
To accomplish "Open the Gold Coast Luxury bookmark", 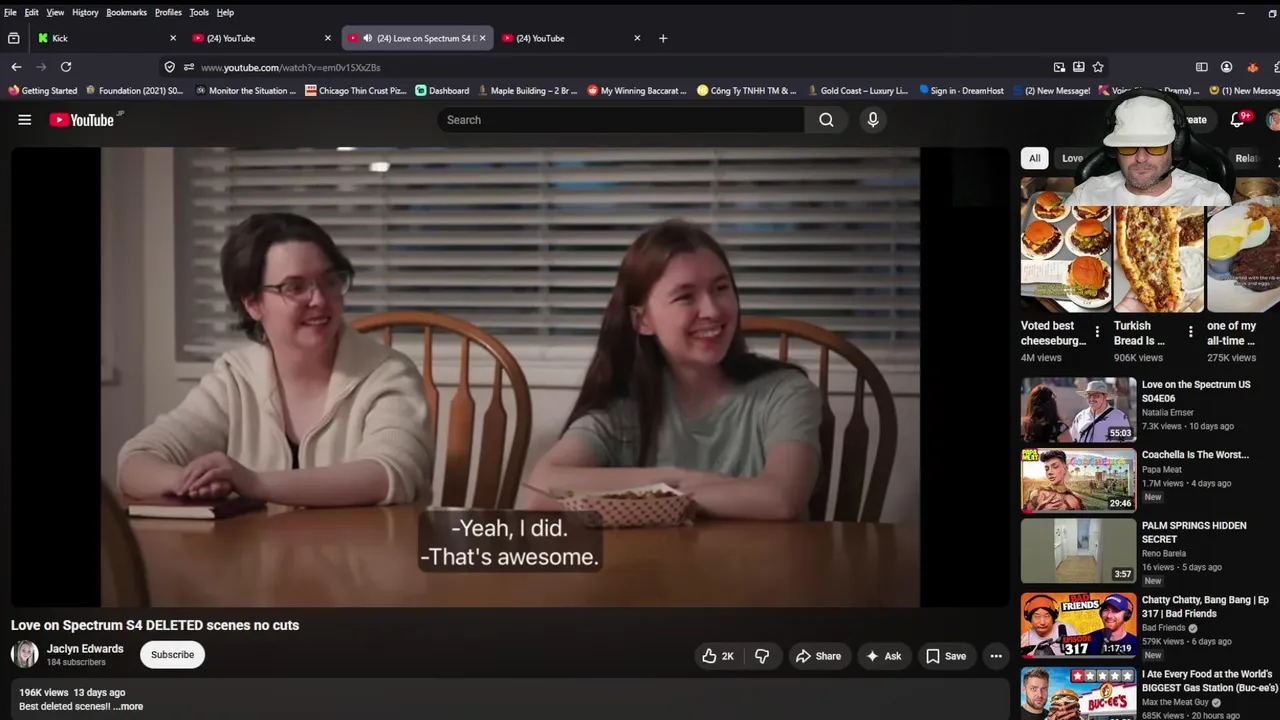I will tap(858, 90).
